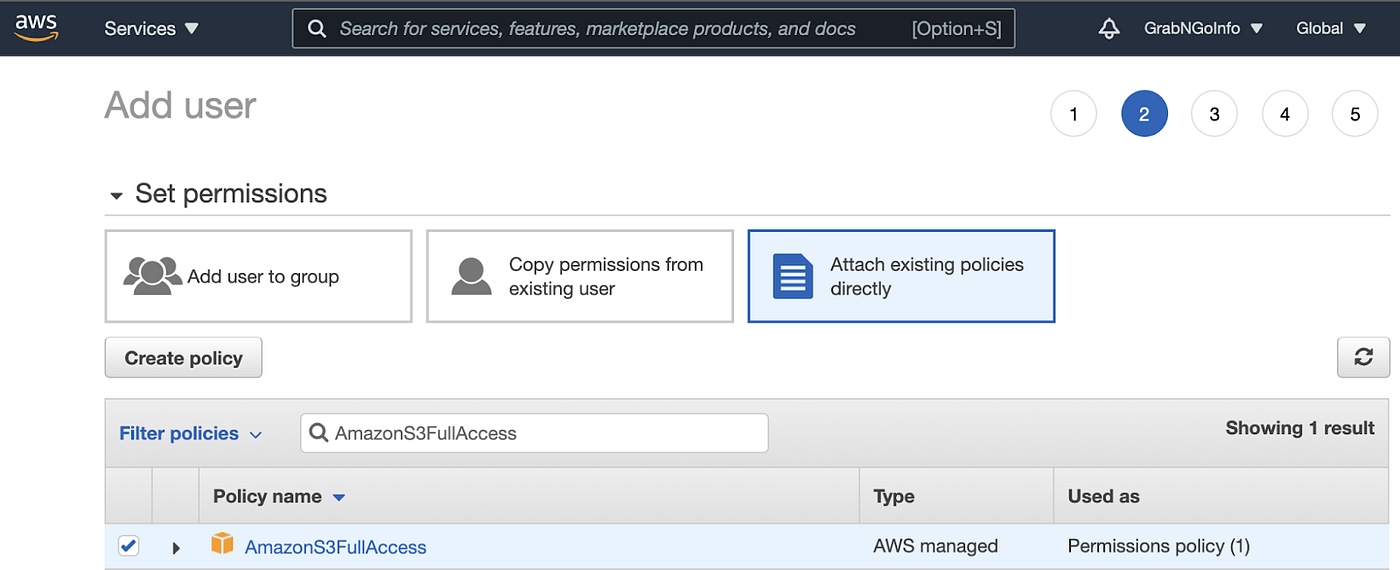Click the Attach existing policies document icon
The image size is (1400, 570).
coord(793,276)
